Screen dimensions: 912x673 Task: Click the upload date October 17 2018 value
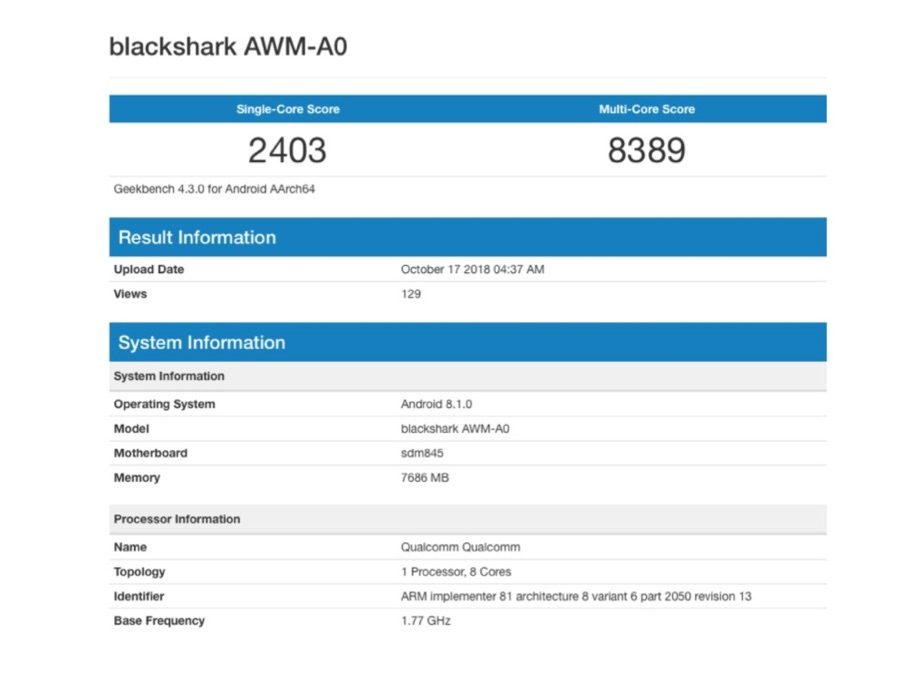[472, 269]
